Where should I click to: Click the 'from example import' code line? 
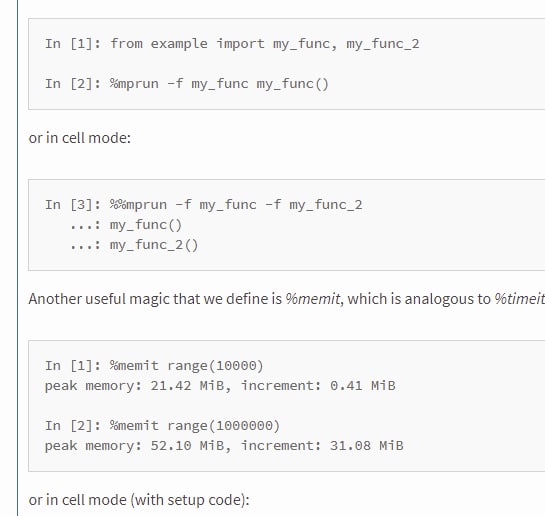click(232, 44)
